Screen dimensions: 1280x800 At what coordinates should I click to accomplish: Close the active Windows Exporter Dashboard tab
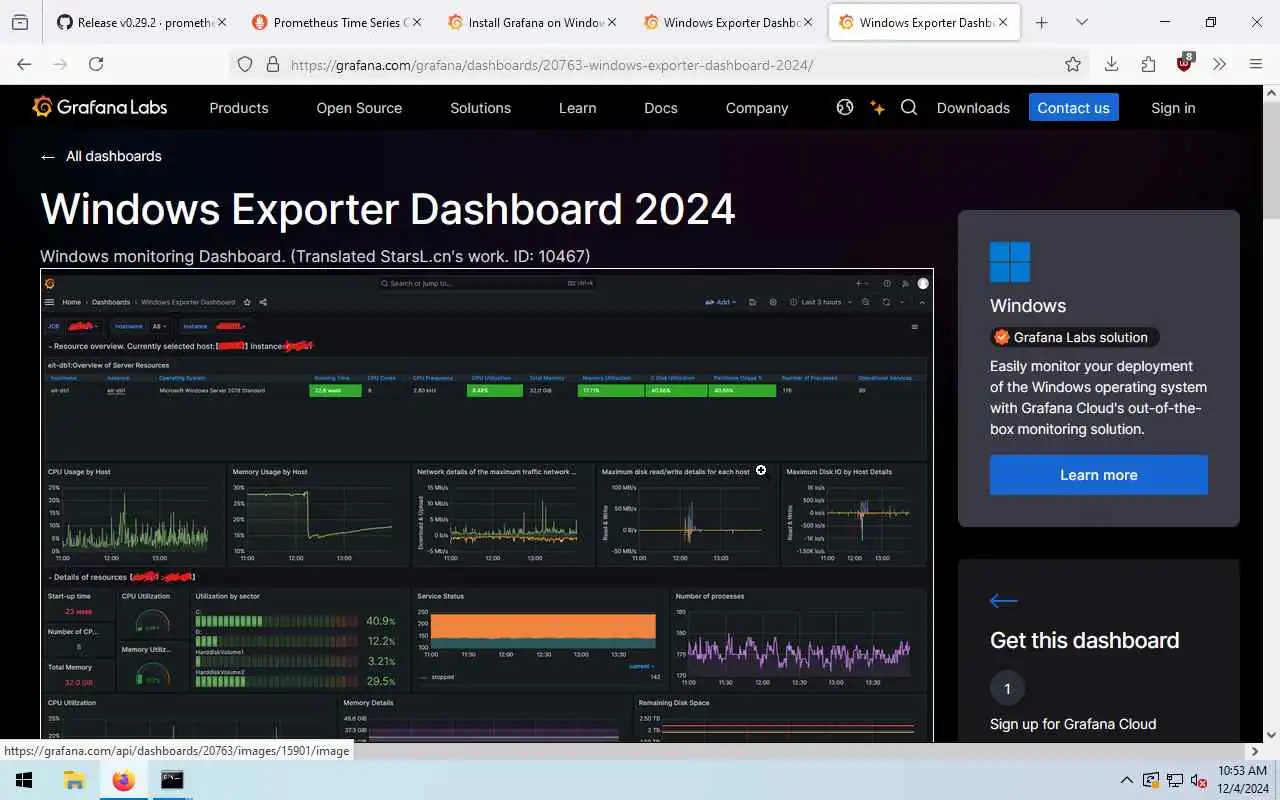1004,22
